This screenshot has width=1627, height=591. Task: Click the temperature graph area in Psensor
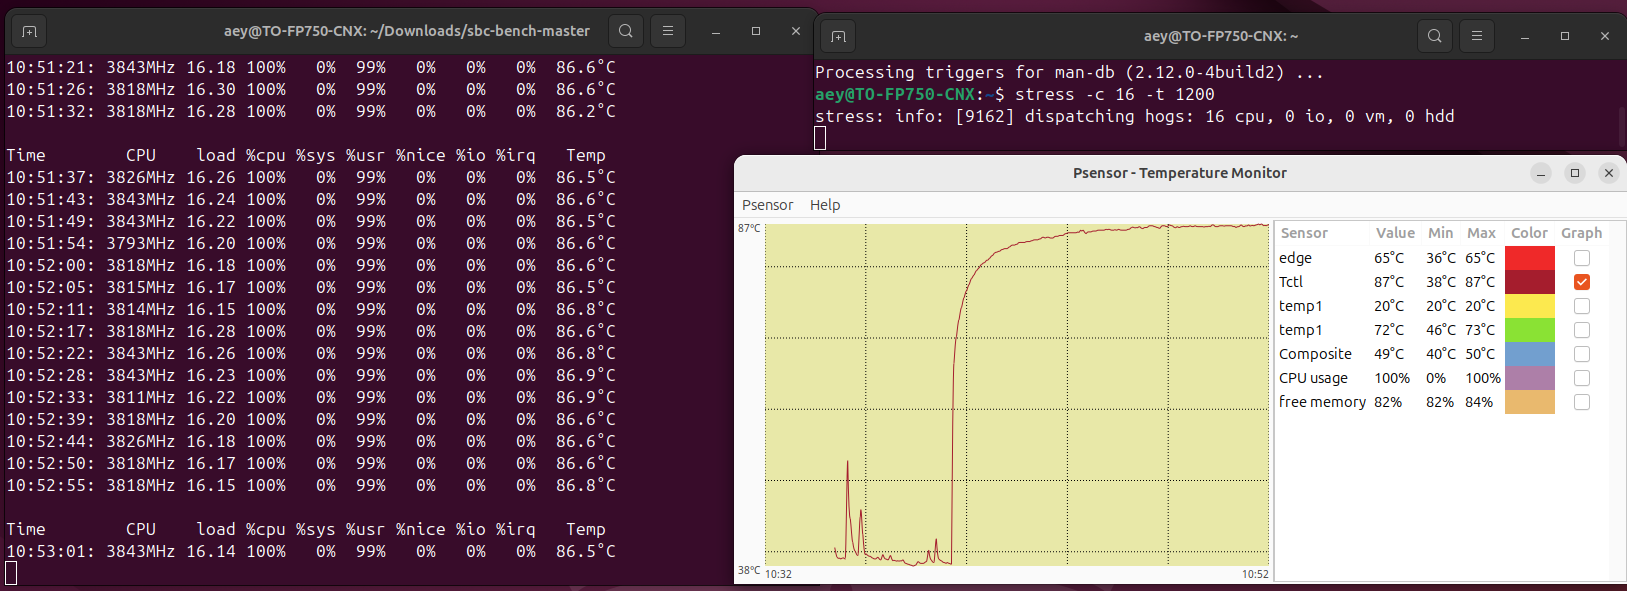point(1017,394)
